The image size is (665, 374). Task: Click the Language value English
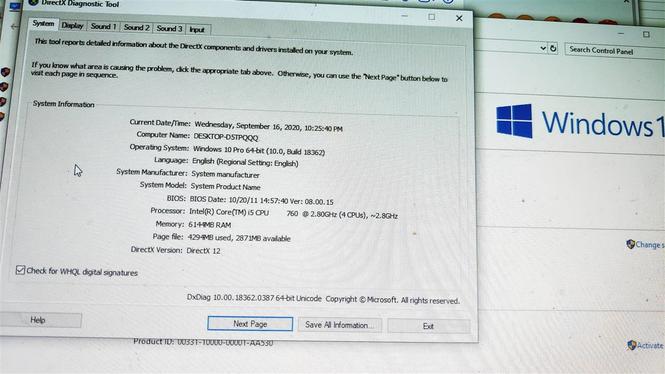click(x=245, y=162)
